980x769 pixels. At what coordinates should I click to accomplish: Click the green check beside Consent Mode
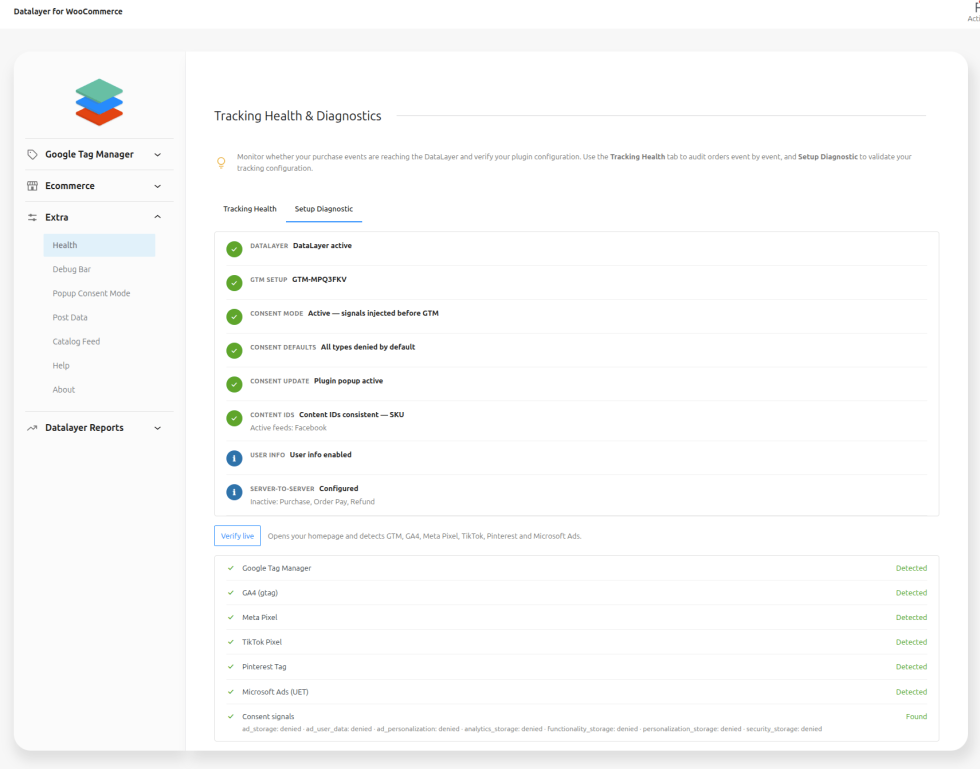234,316
